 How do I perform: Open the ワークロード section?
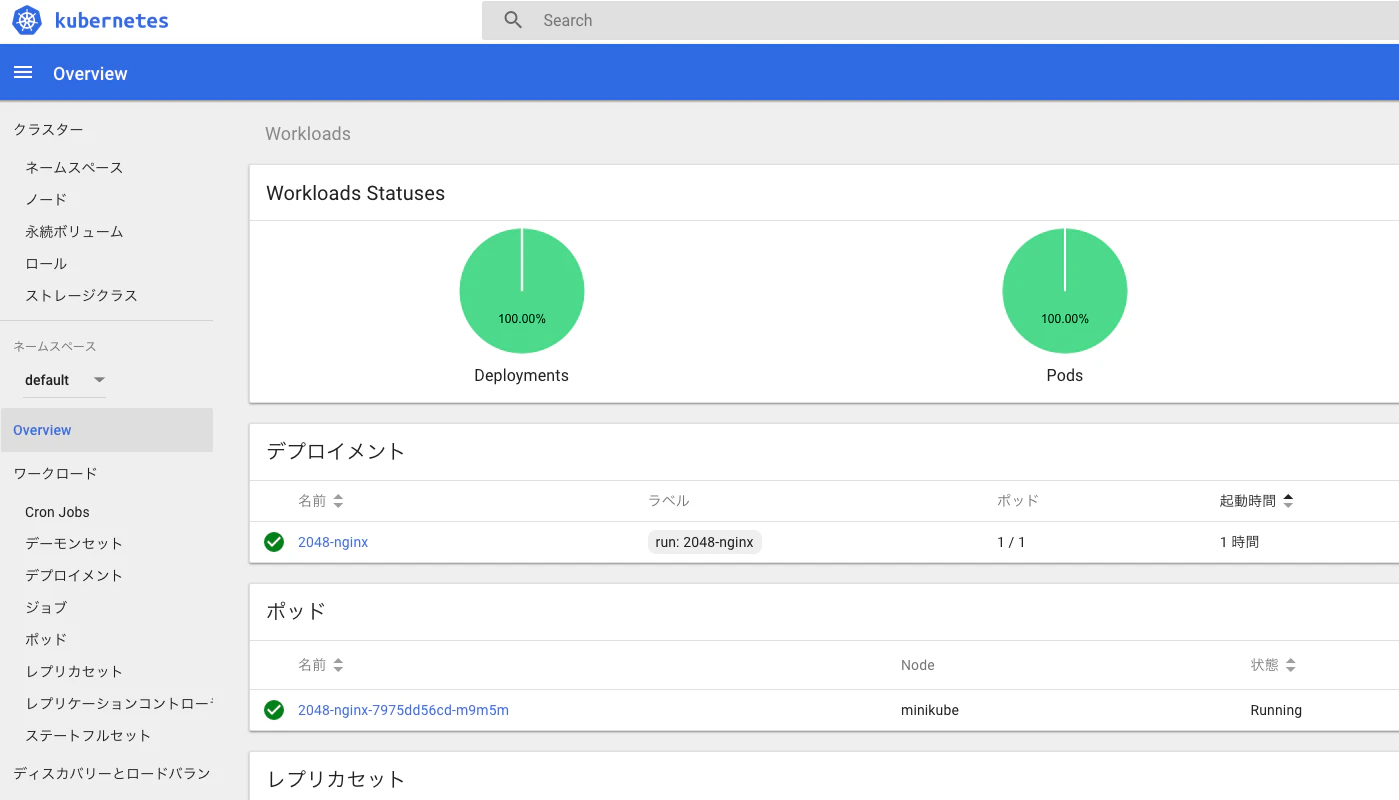tap(55, 473)
